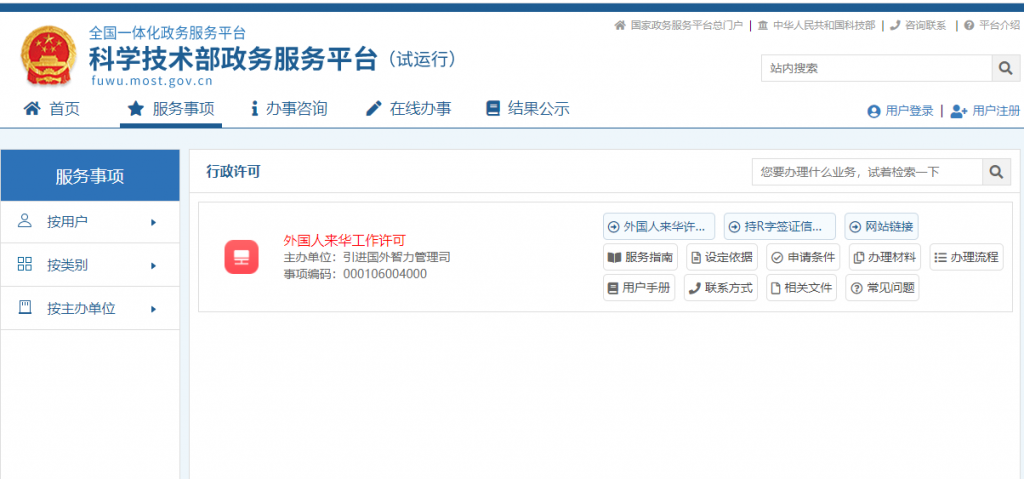Open 联系方式 button
Screen dimensions: 1024x479
[x=721, y=288]
